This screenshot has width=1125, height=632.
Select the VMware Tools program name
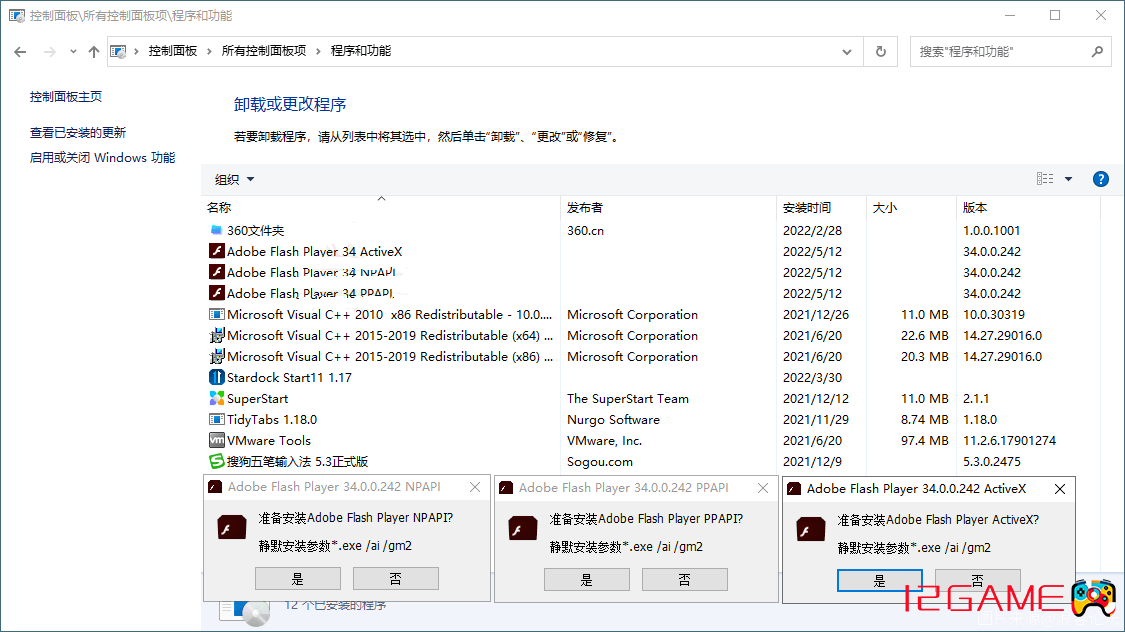click(269, 440)
